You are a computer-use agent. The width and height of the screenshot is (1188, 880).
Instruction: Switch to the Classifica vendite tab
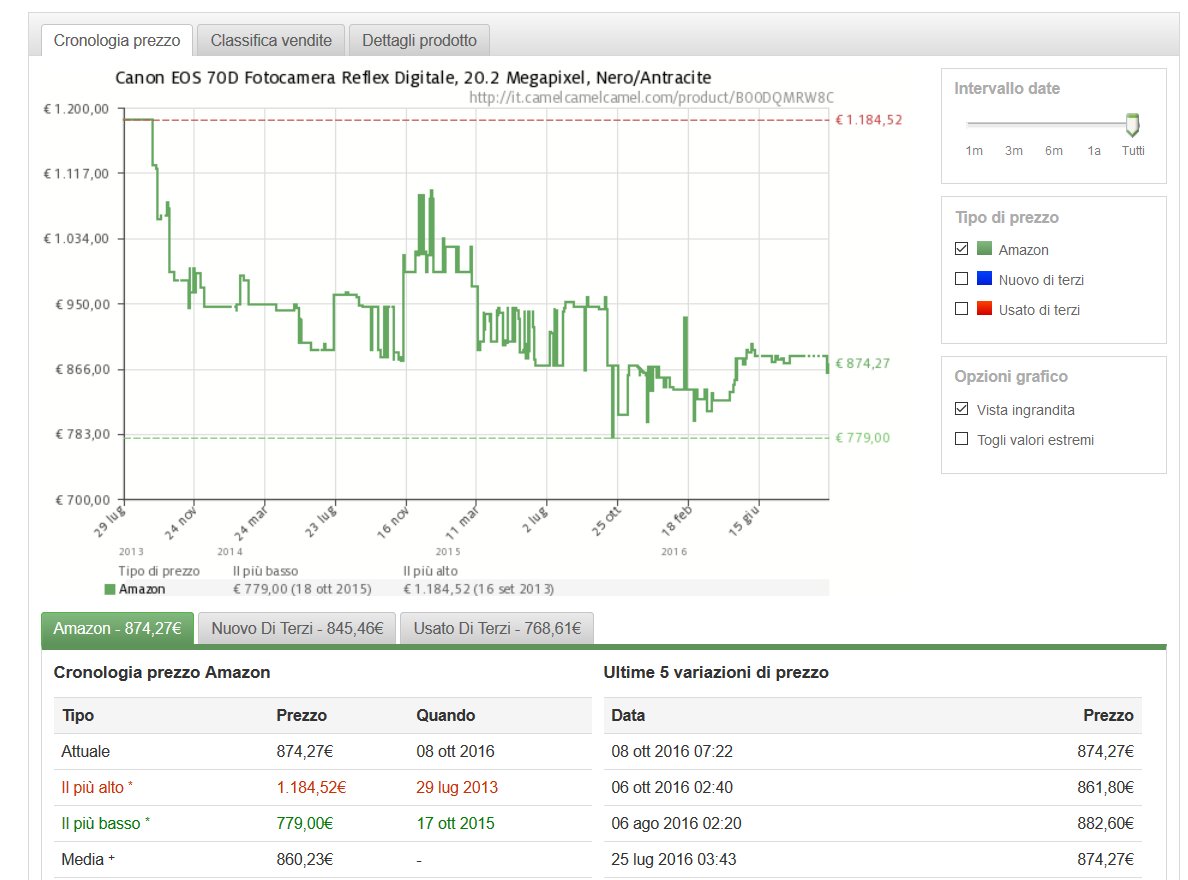[x=271, y=40]
